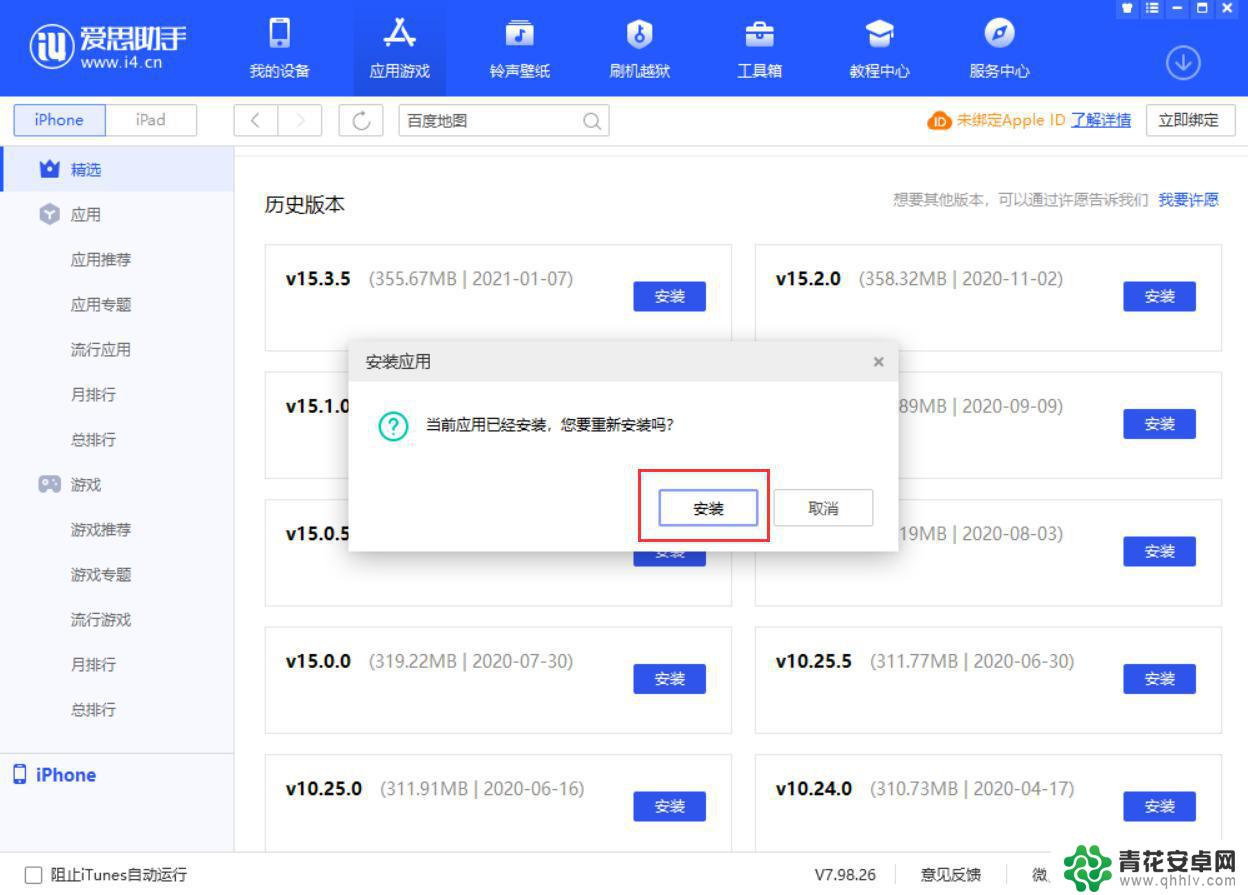Open the 了解详情 link
1248x895 pixels.
[x=1101, y=120]
